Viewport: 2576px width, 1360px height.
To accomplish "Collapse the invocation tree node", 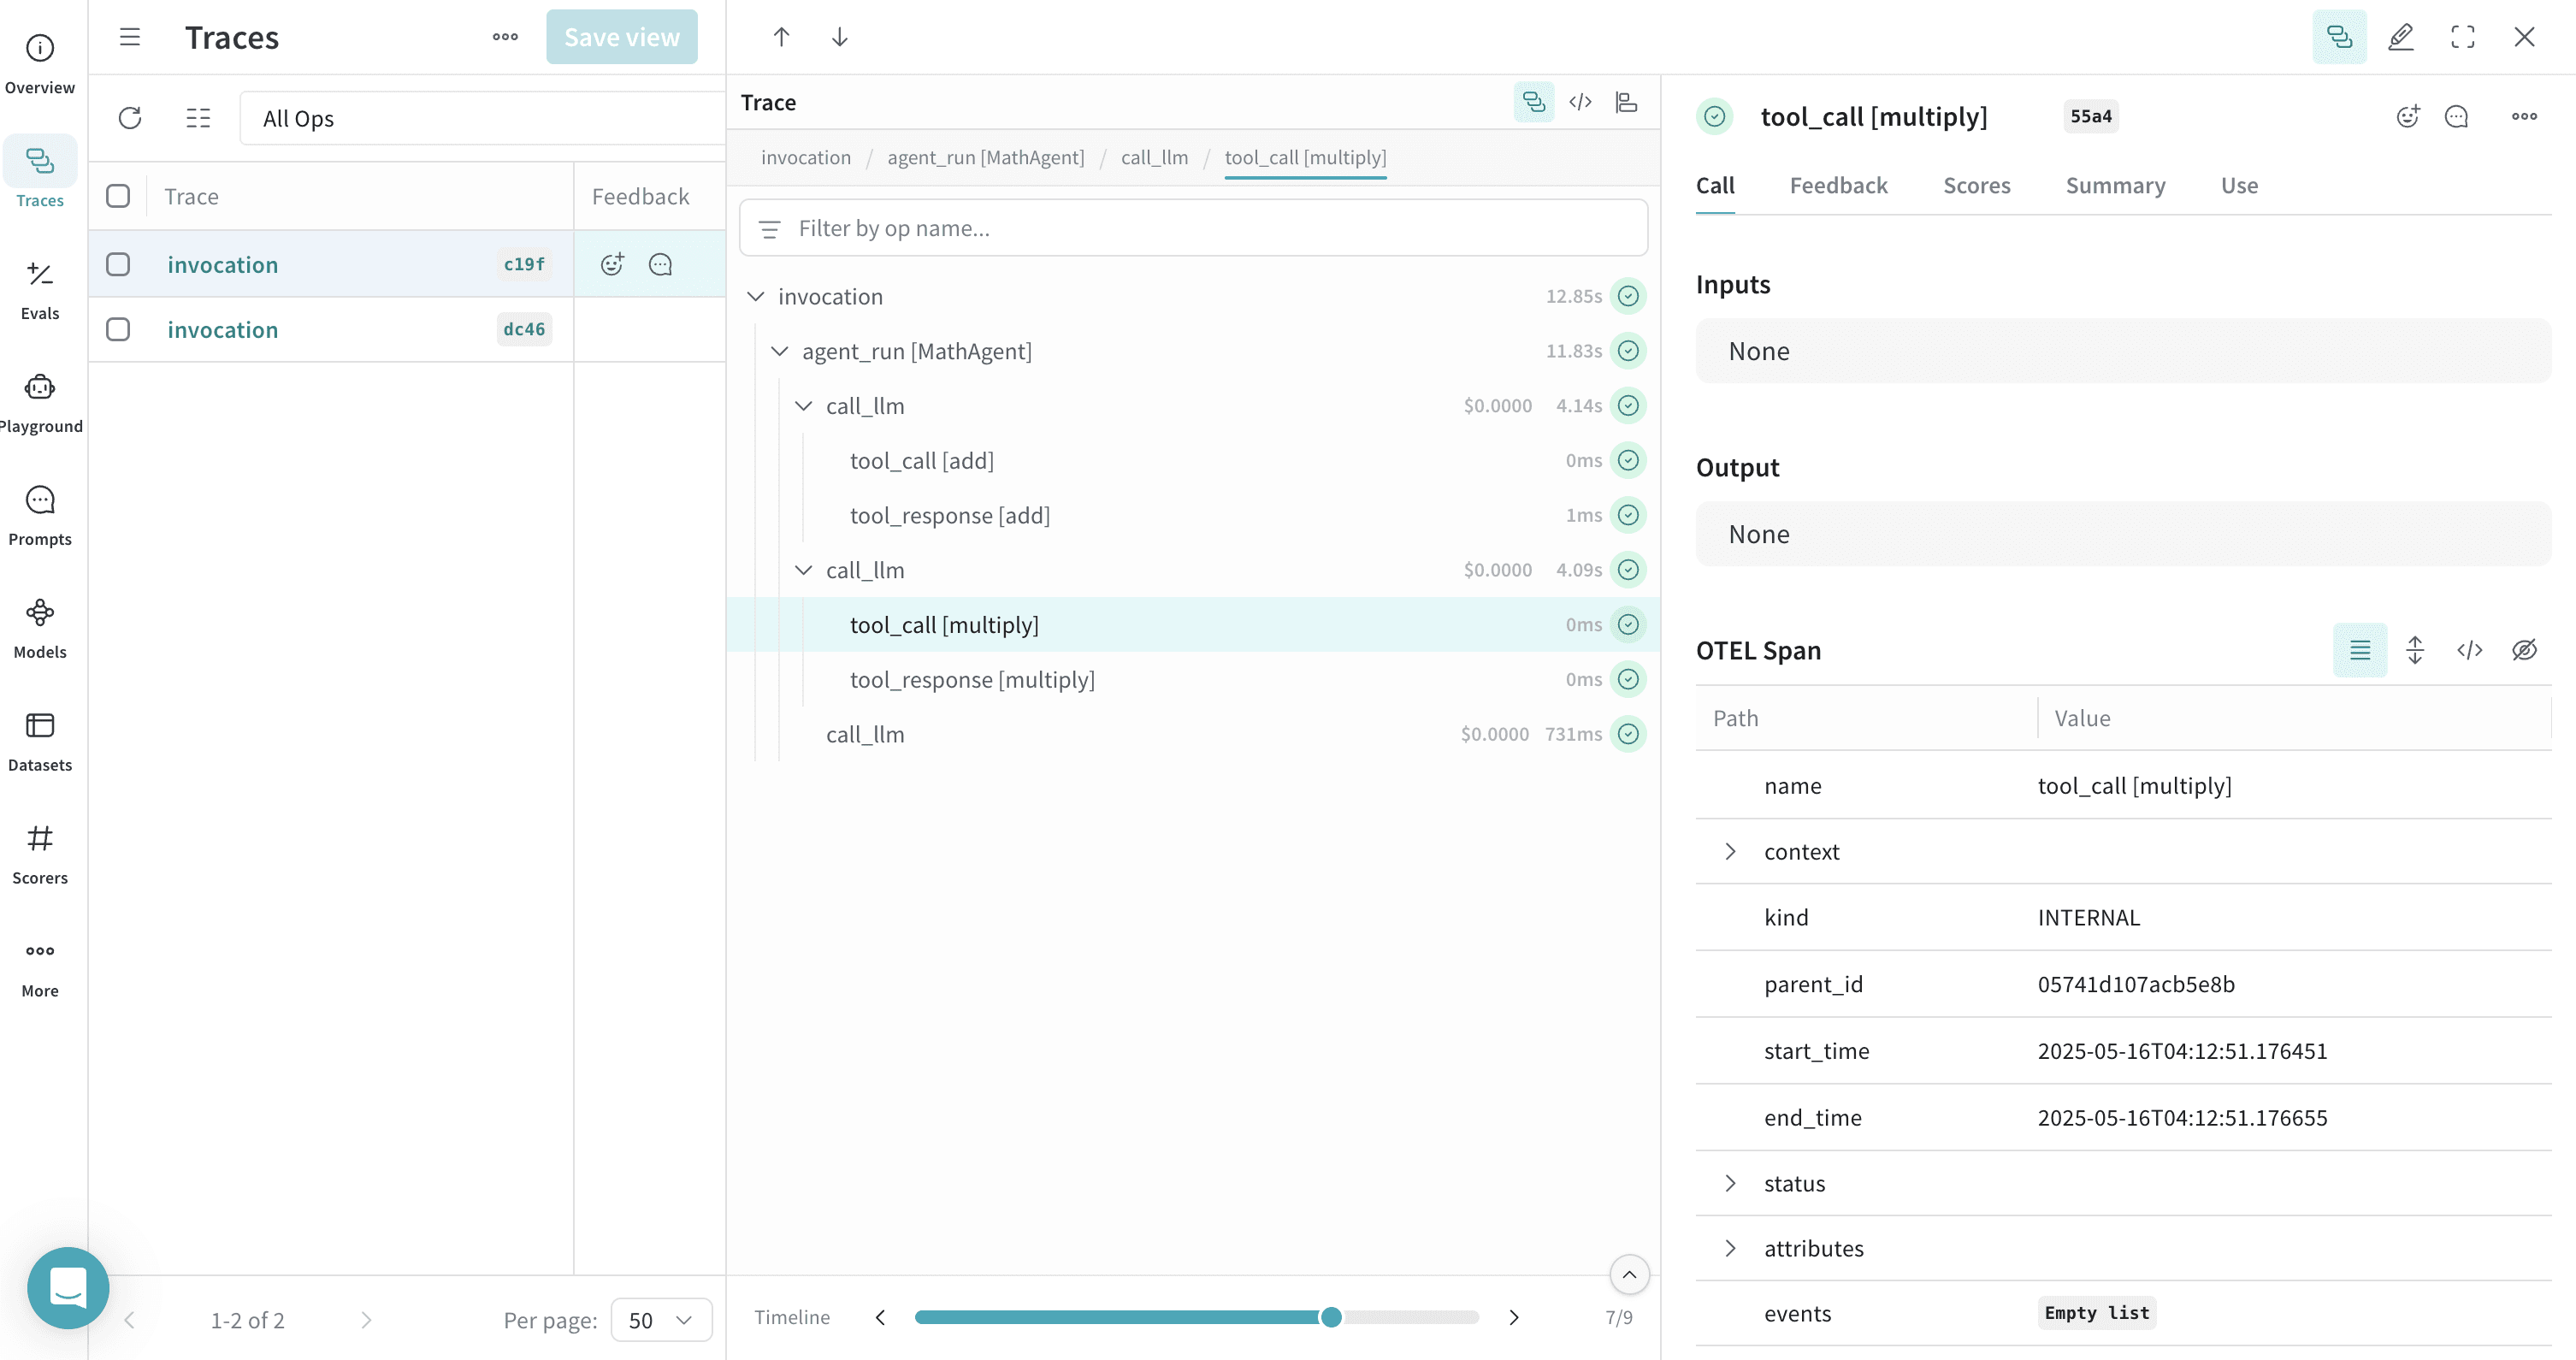I will click(x=756, y=296).
